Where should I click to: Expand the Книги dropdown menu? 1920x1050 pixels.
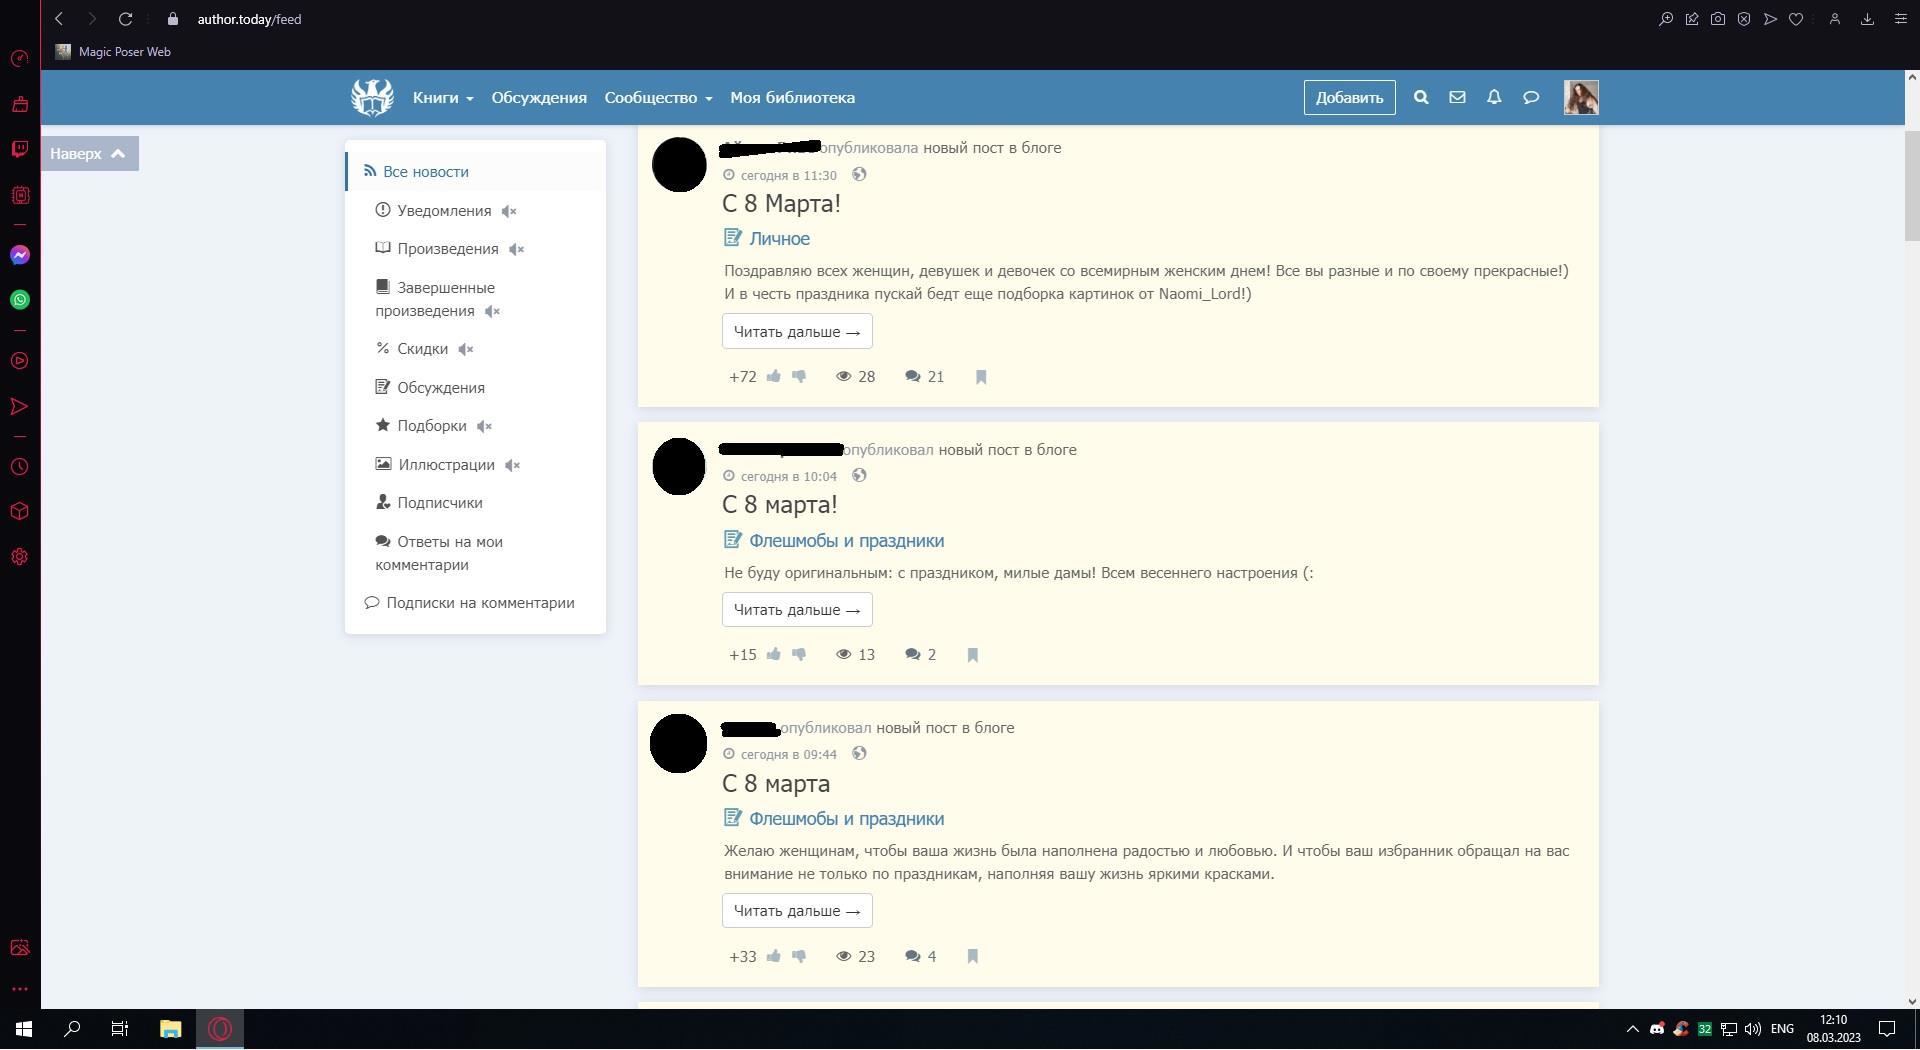[x=443, y=98]
